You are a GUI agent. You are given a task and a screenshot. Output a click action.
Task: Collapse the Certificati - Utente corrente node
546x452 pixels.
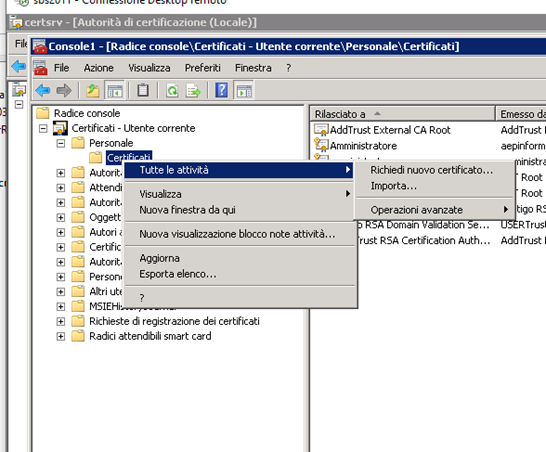pos(43,128)
